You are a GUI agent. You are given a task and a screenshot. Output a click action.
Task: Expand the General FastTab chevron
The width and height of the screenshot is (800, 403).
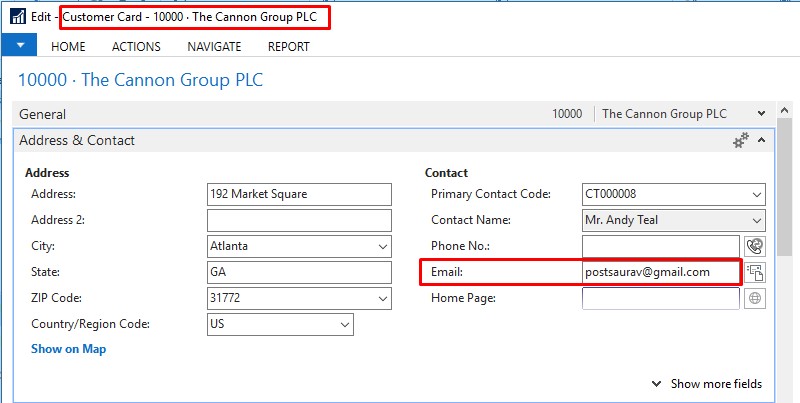coord(762,114)
